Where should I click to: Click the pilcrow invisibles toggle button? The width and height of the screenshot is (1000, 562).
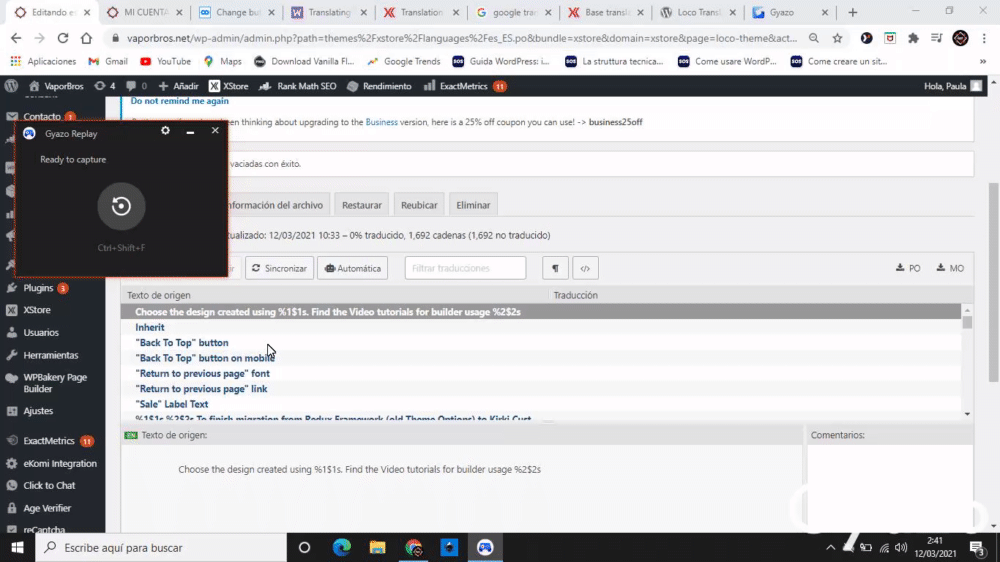[555, 269]
